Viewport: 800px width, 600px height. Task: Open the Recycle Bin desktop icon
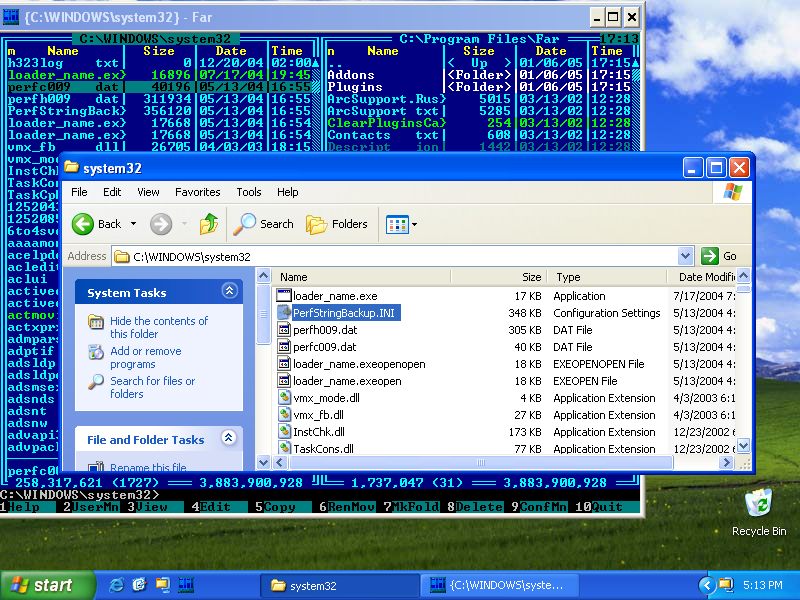(759, 503)
